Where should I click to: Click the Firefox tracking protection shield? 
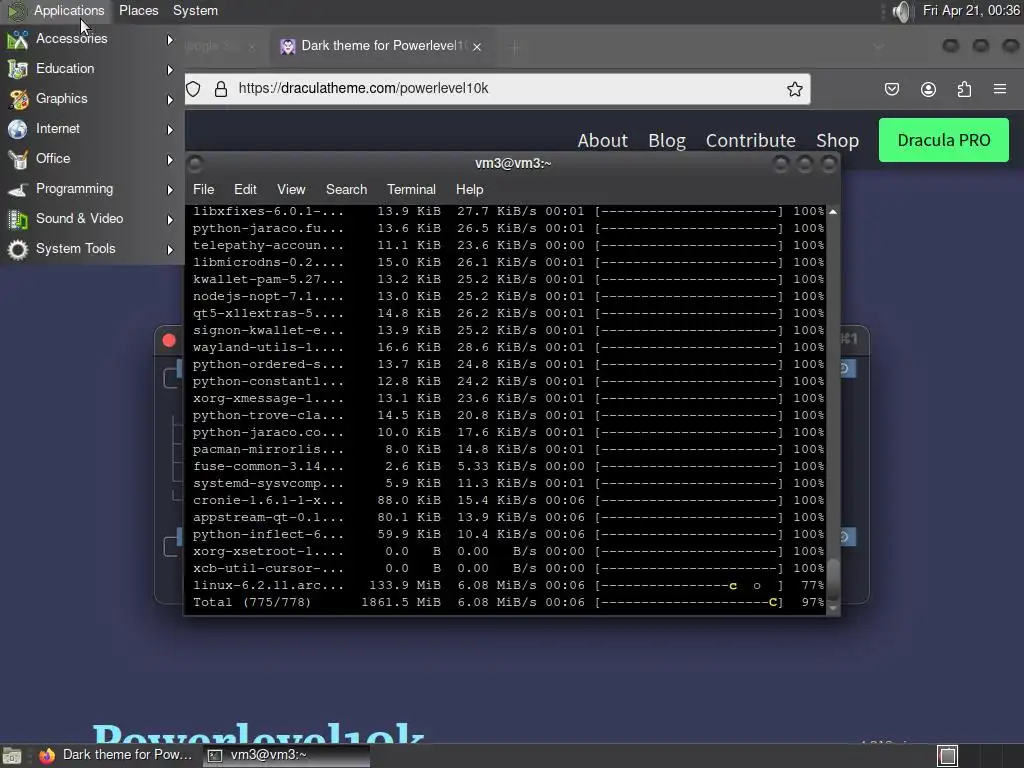point(193,89)
